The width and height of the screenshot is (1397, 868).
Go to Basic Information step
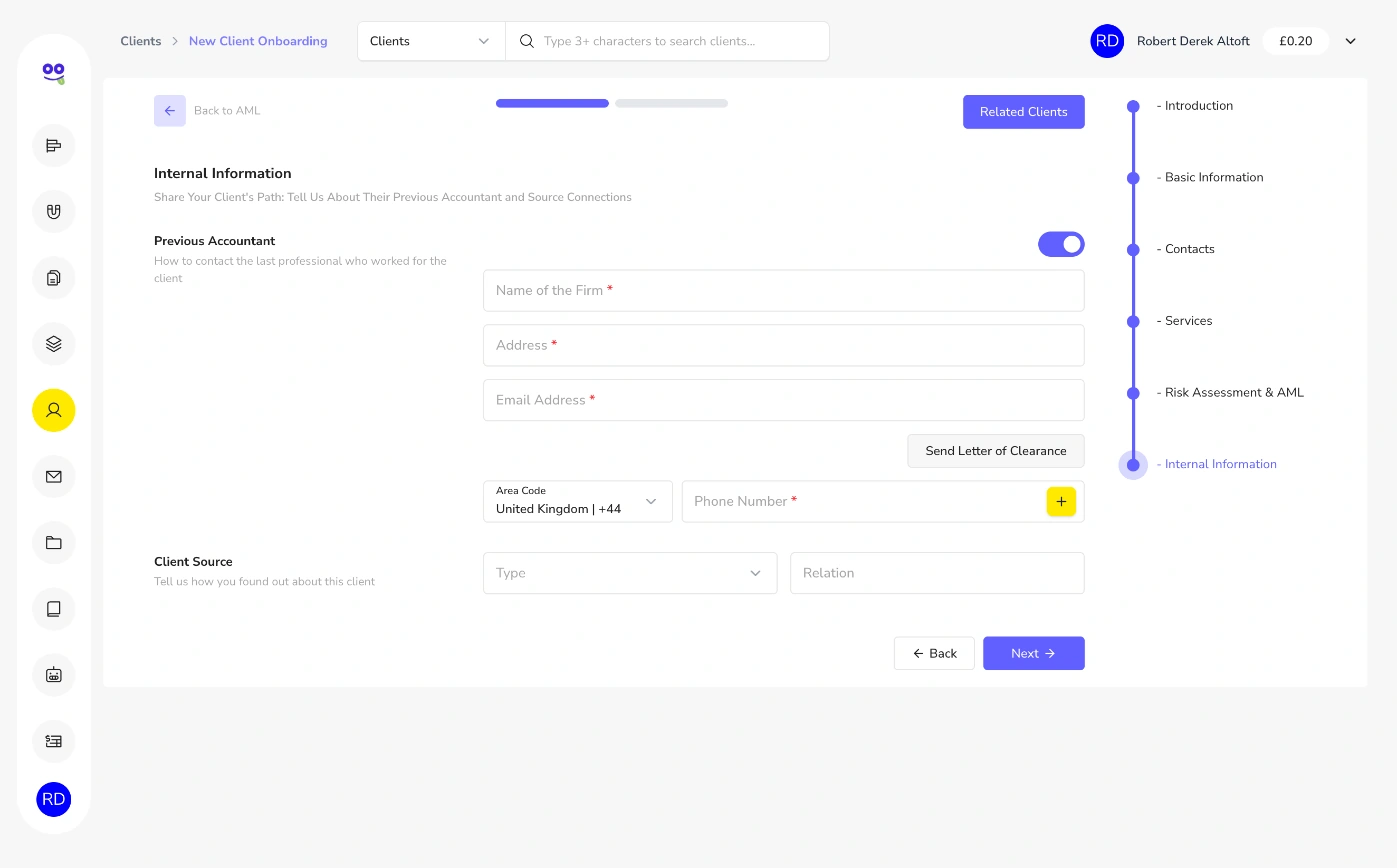coord(1214,177)
